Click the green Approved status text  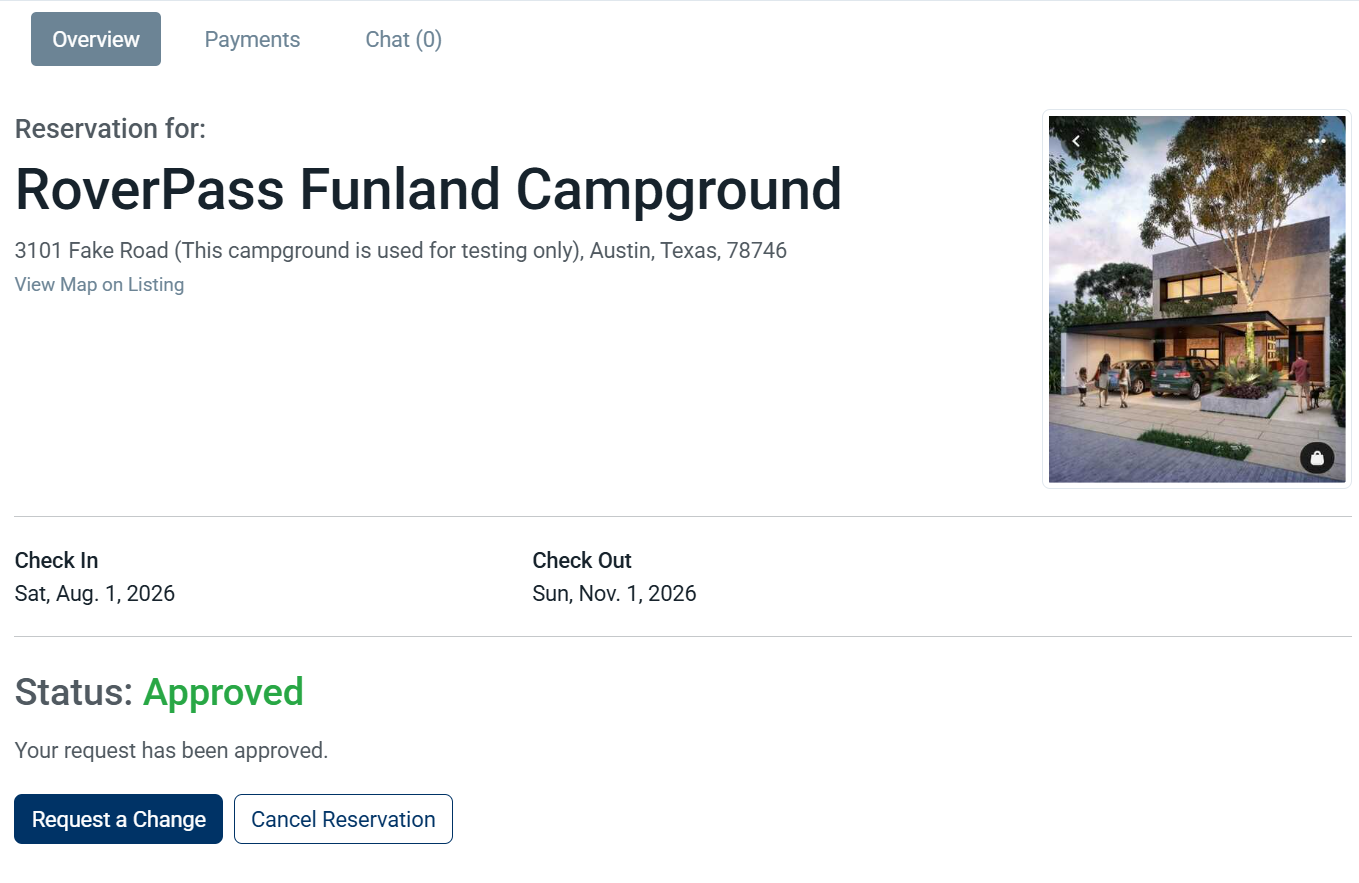tap(223, 692)
